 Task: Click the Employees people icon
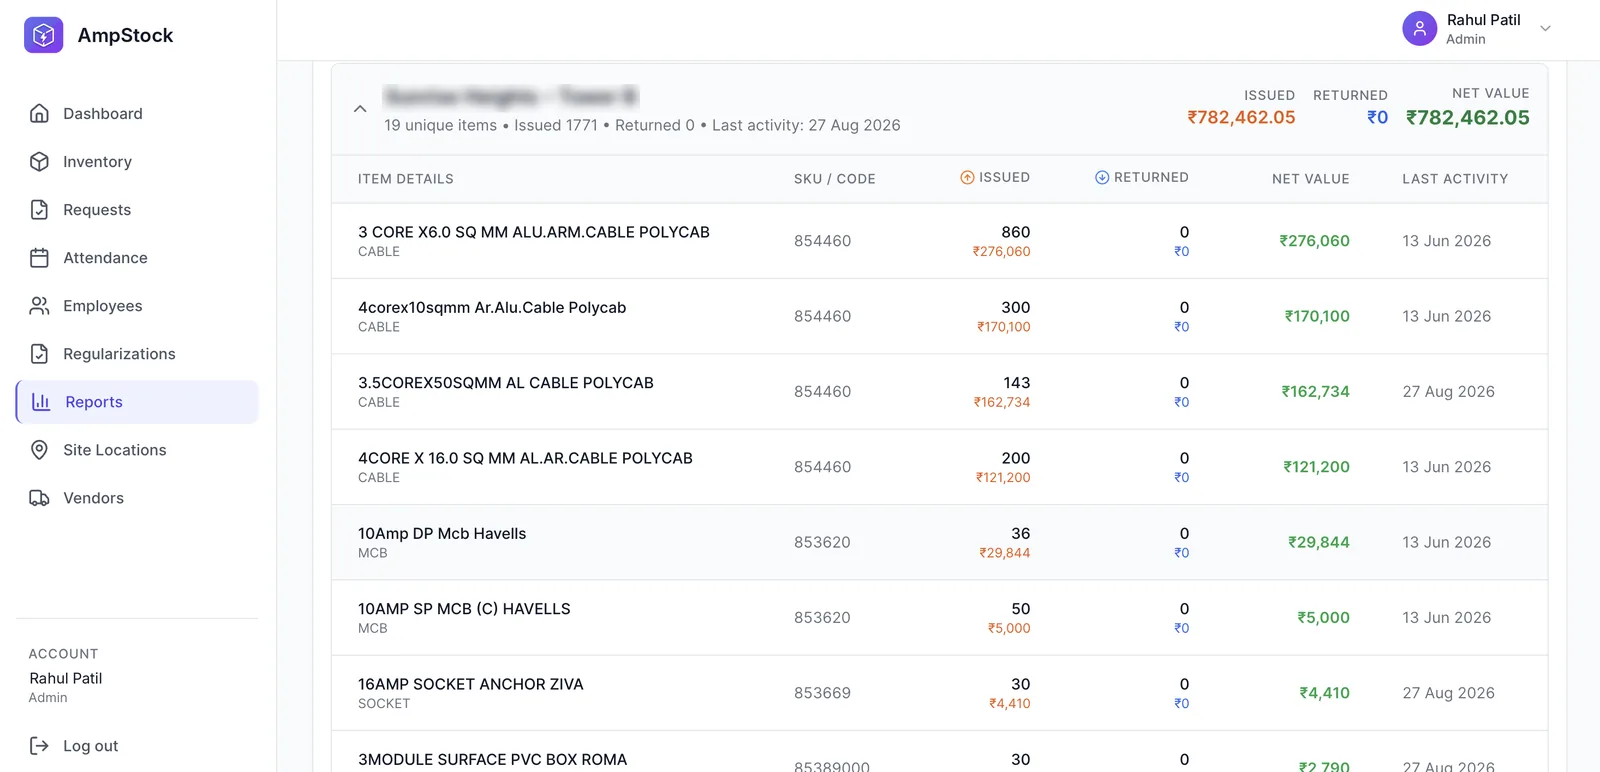coord(39,306)
